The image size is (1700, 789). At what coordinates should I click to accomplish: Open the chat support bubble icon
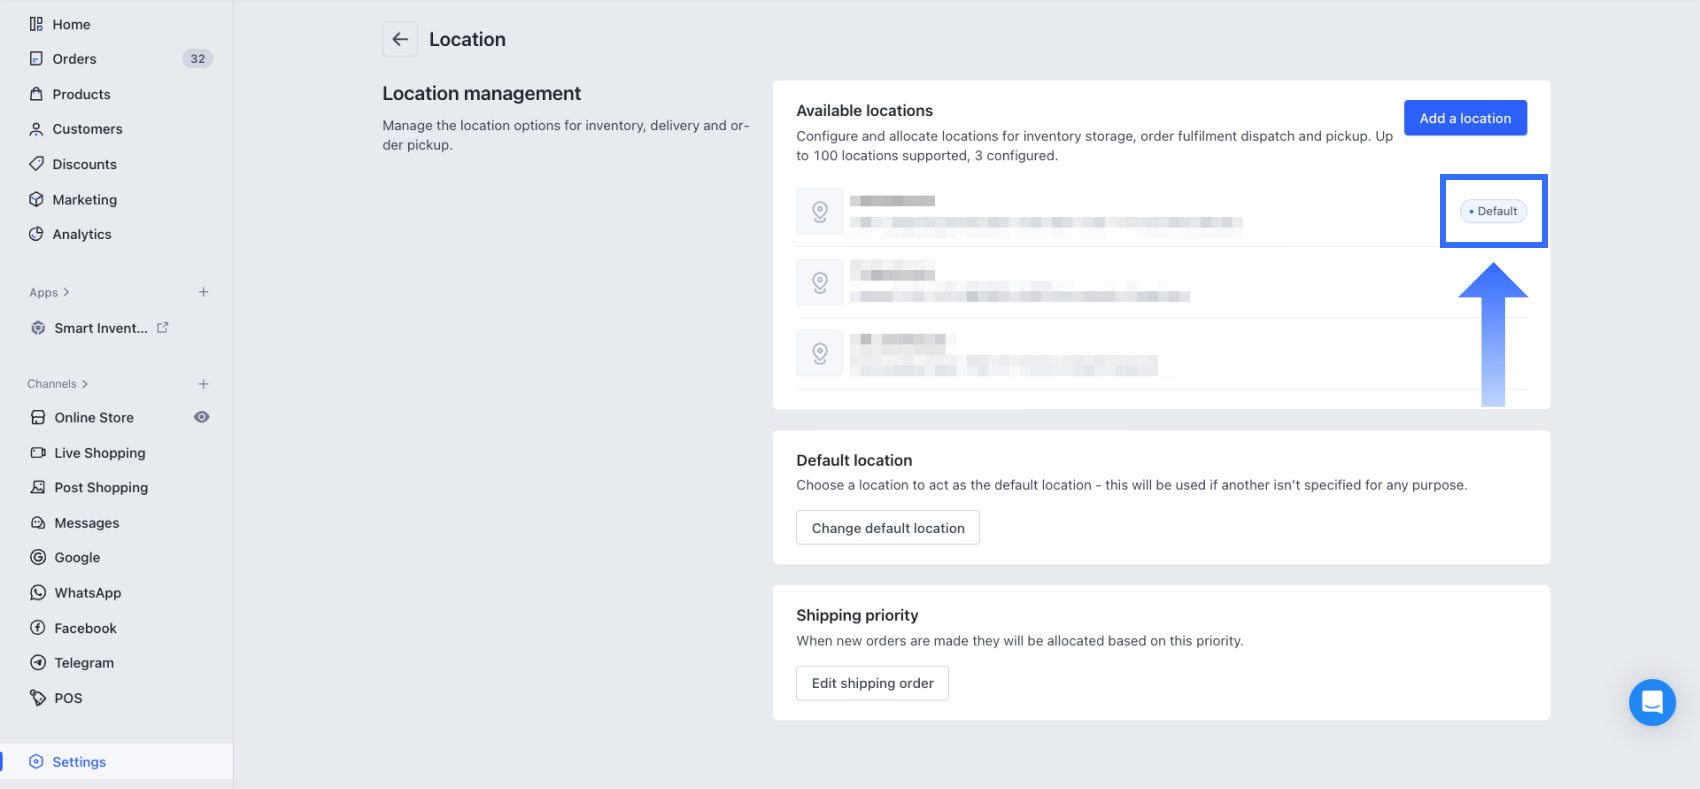tap(1651, 702)
